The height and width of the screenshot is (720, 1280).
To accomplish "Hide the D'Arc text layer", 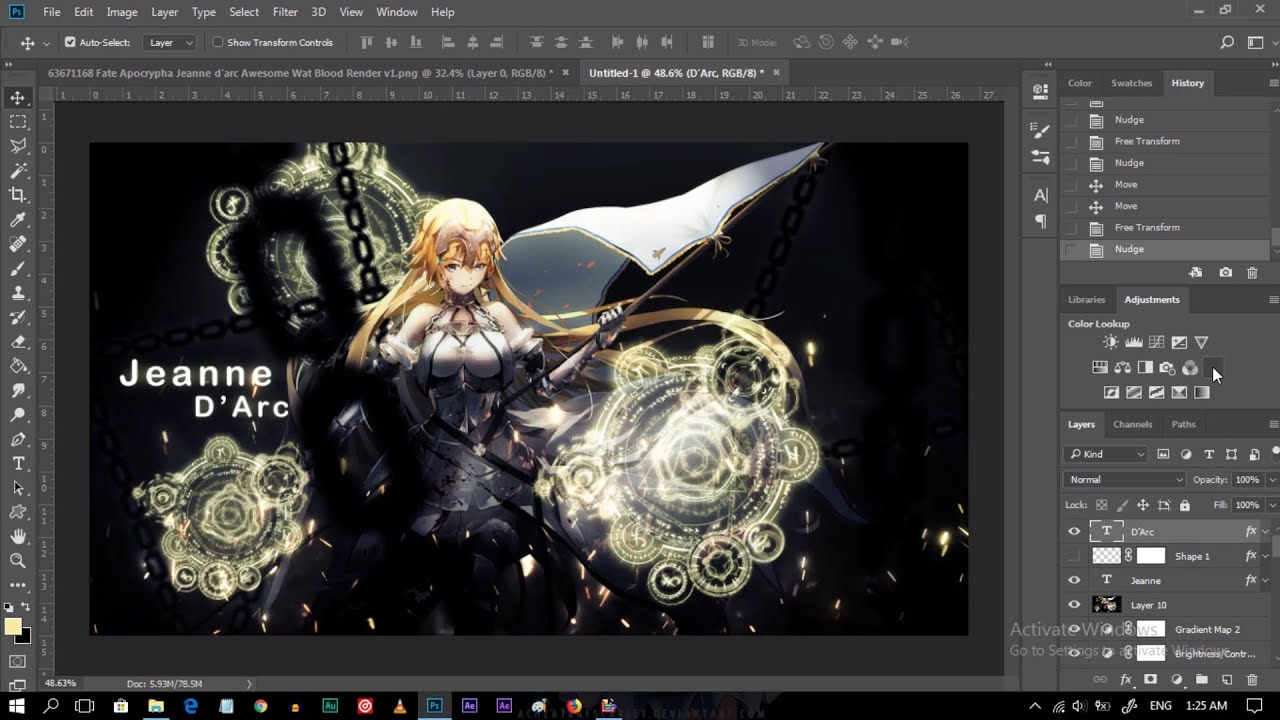I will [1074, 532].
